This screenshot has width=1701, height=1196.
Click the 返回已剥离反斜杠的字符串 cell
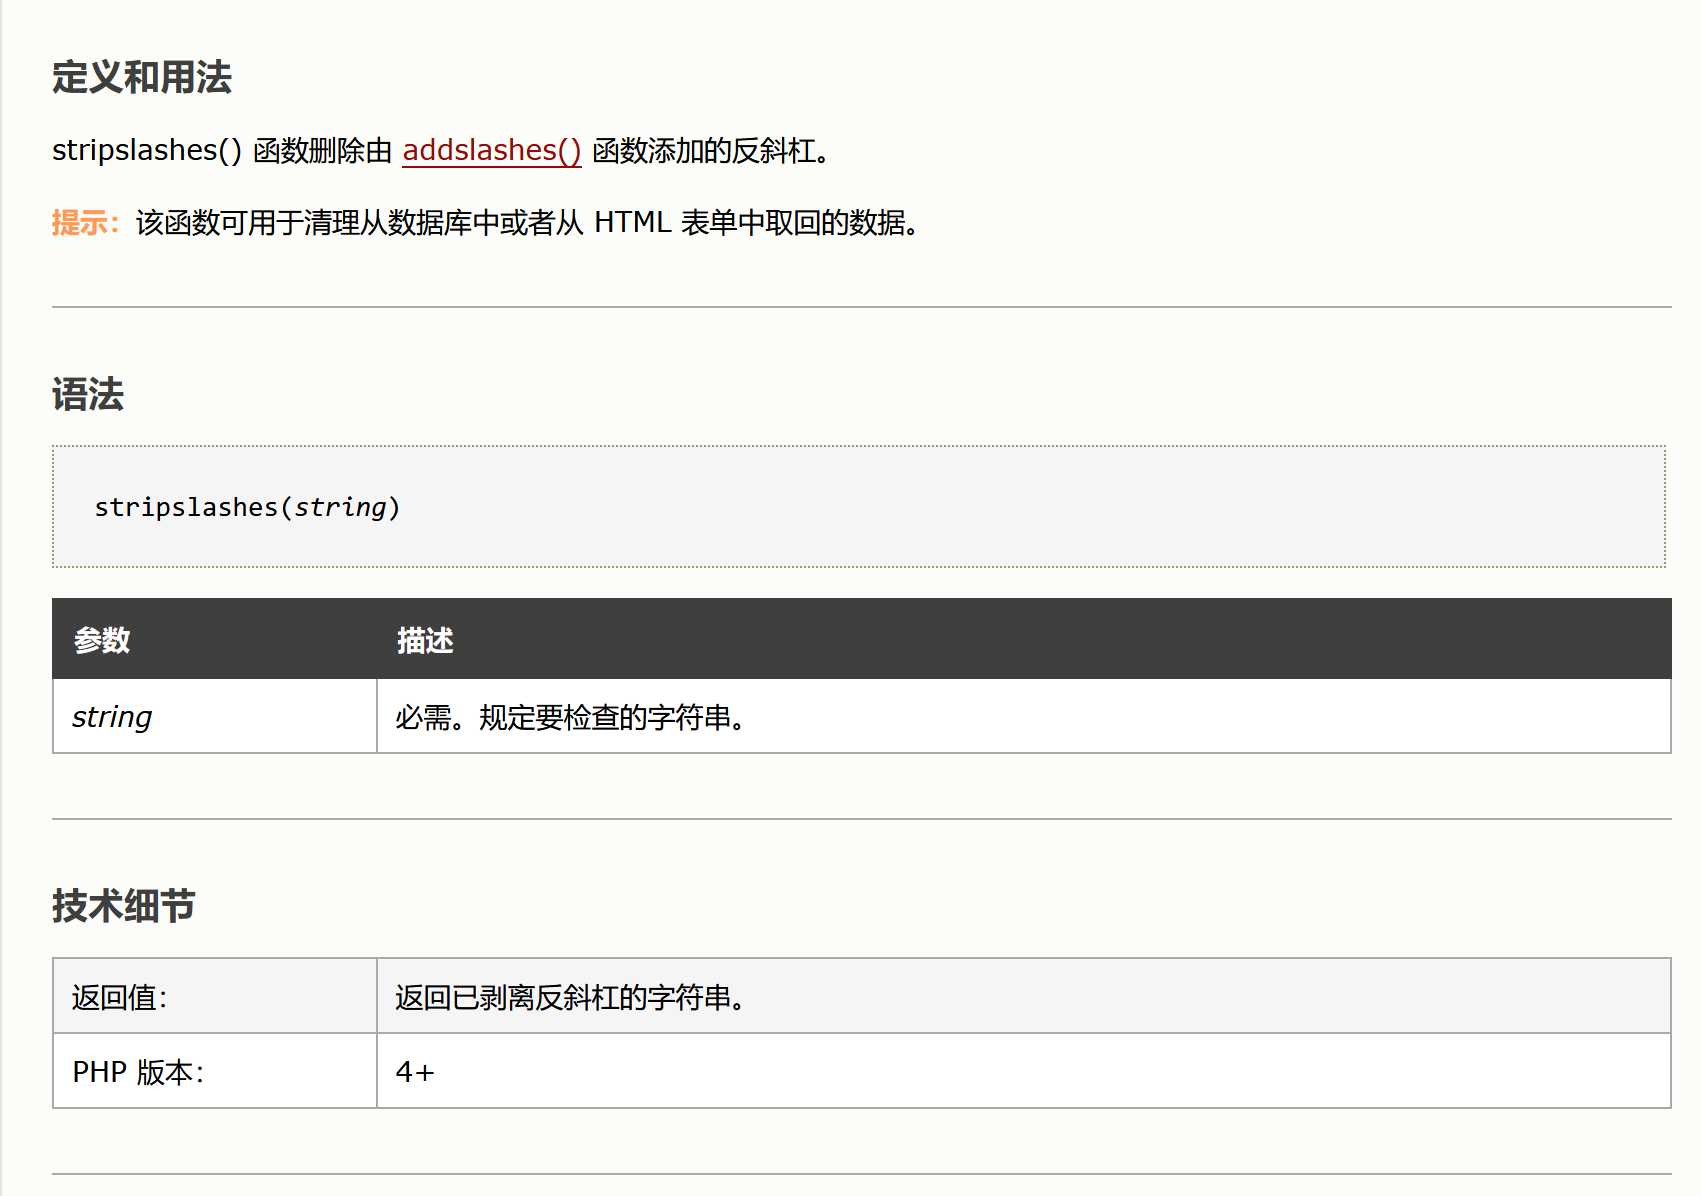pos(1024,996)
